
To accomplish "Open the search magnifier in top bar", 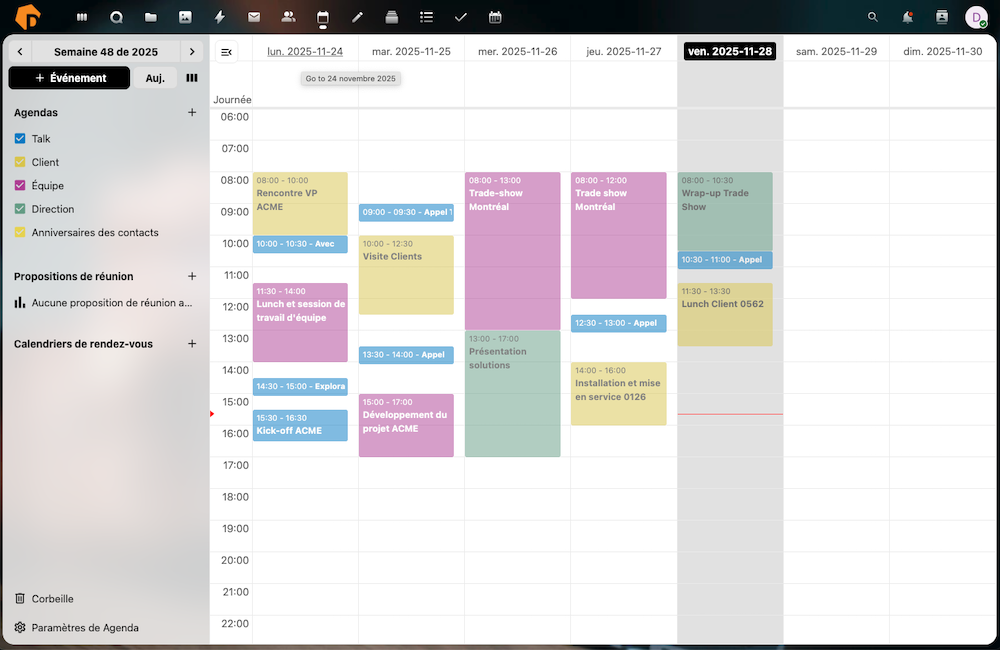I will click(873, 17).
